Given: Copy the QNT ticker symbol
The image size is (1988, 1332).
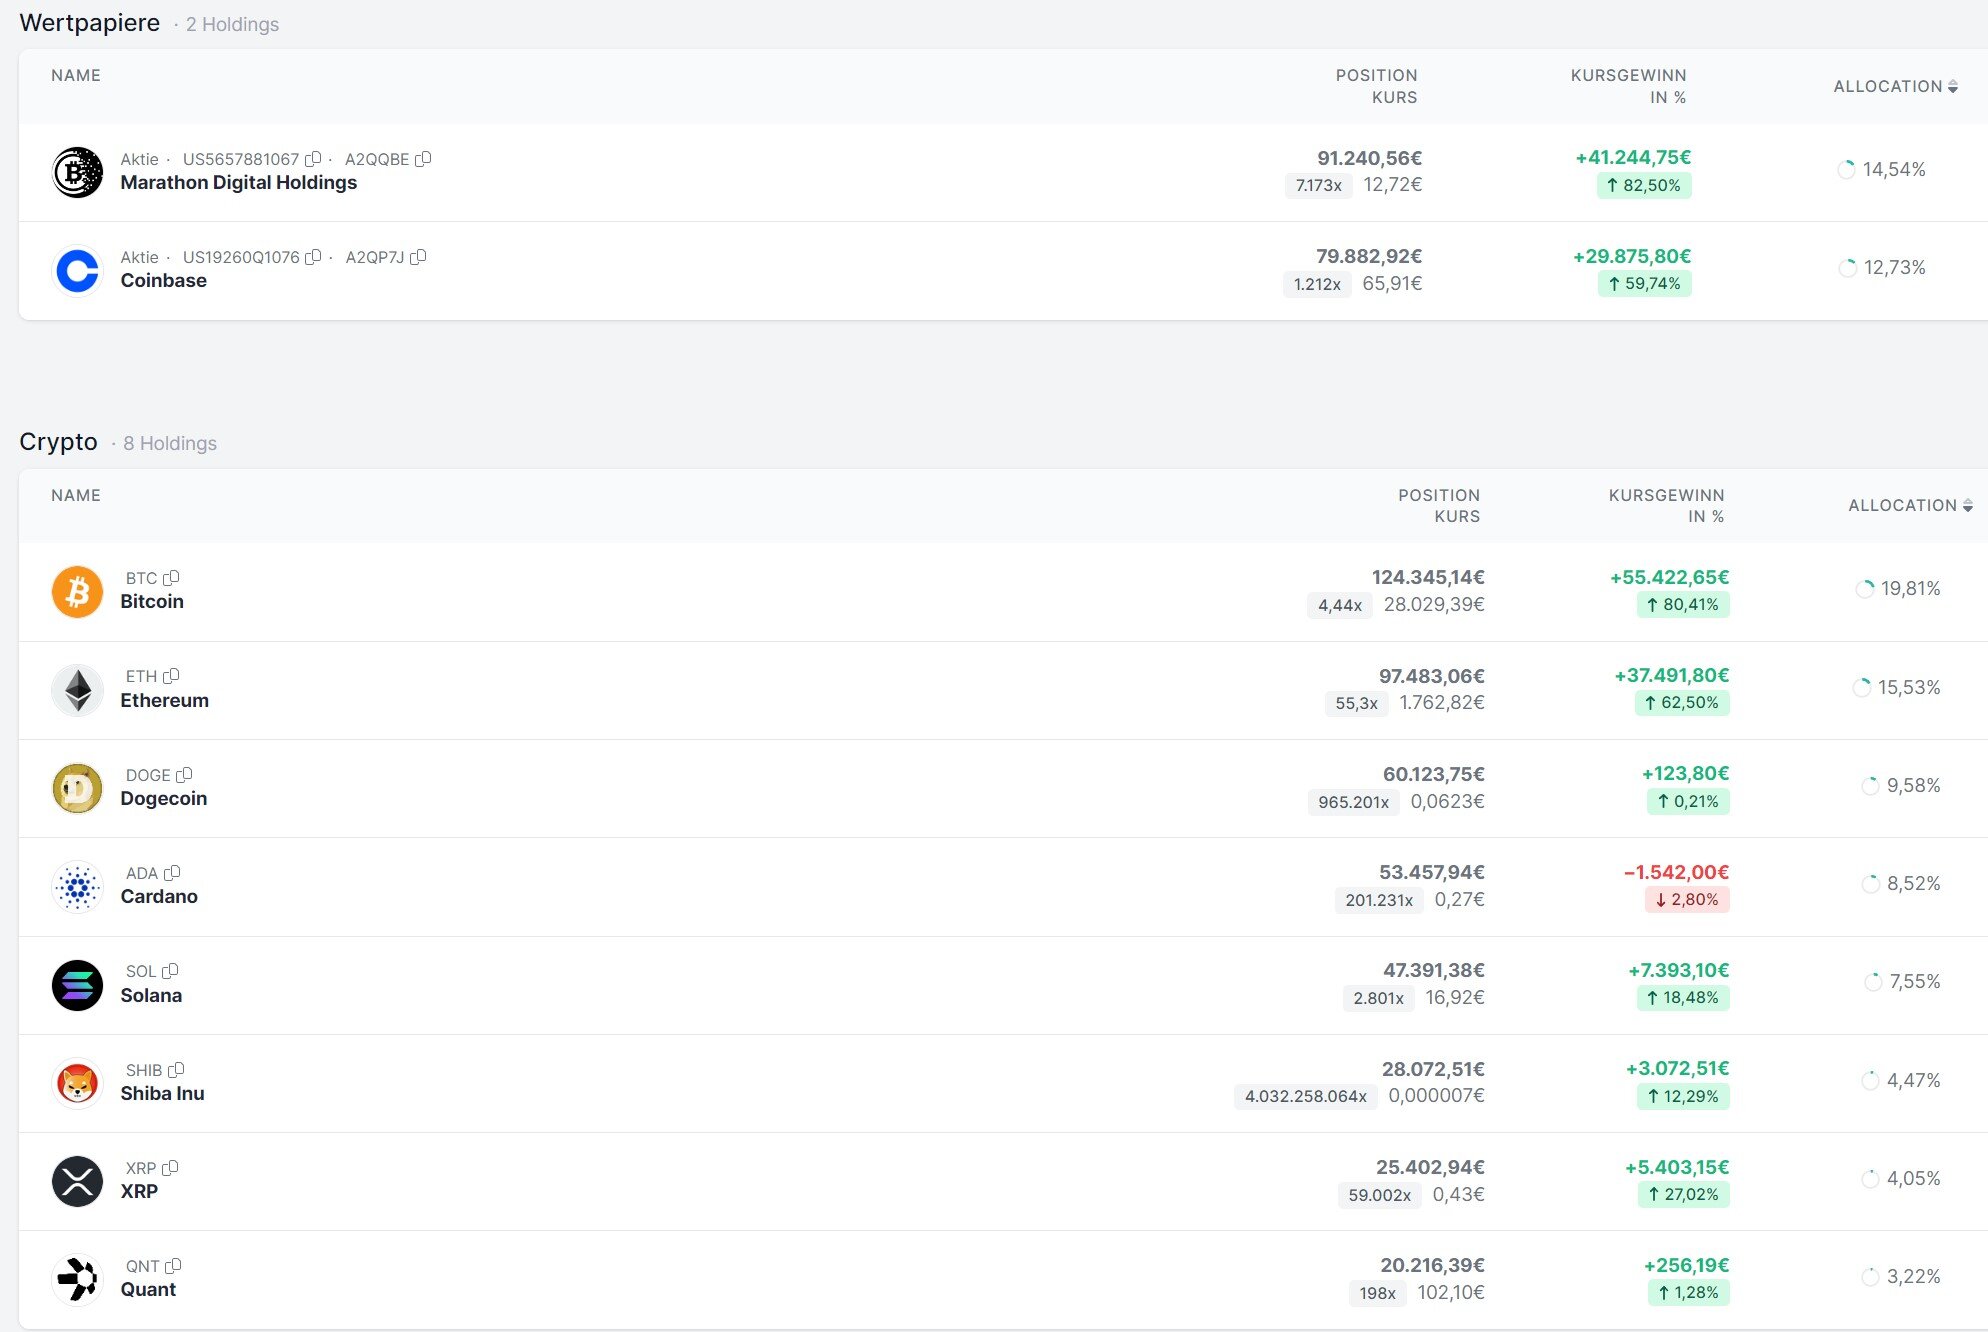Looking at the screenshot, I should click(x=173, y=1266).
